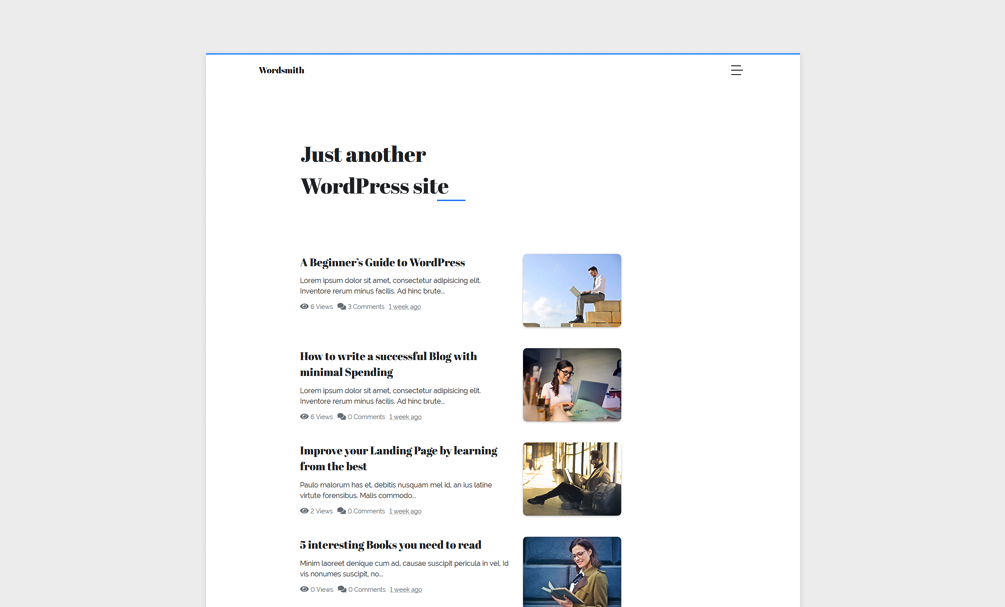Click comments bubble icon under Beginner's Guide
1005x607 pixels.
342,306
